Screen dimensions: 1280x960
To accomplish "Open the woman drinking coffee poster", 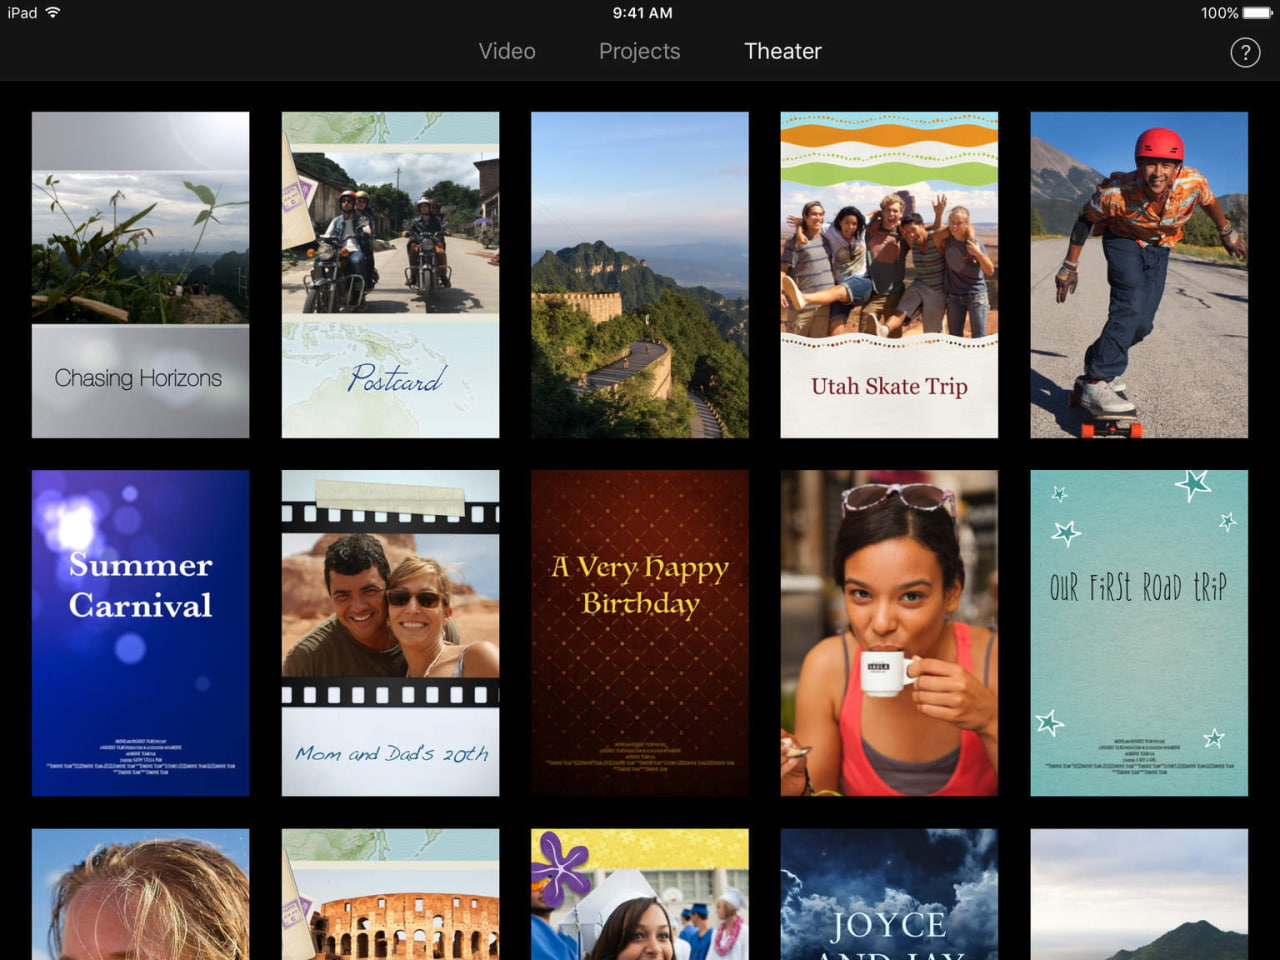I will [889, 633].
